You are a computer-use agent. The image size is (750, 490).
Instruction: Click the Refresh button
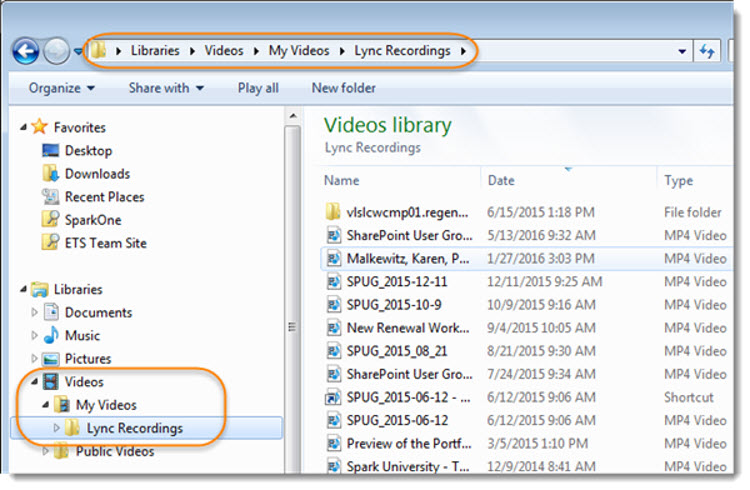pos(707,51)
